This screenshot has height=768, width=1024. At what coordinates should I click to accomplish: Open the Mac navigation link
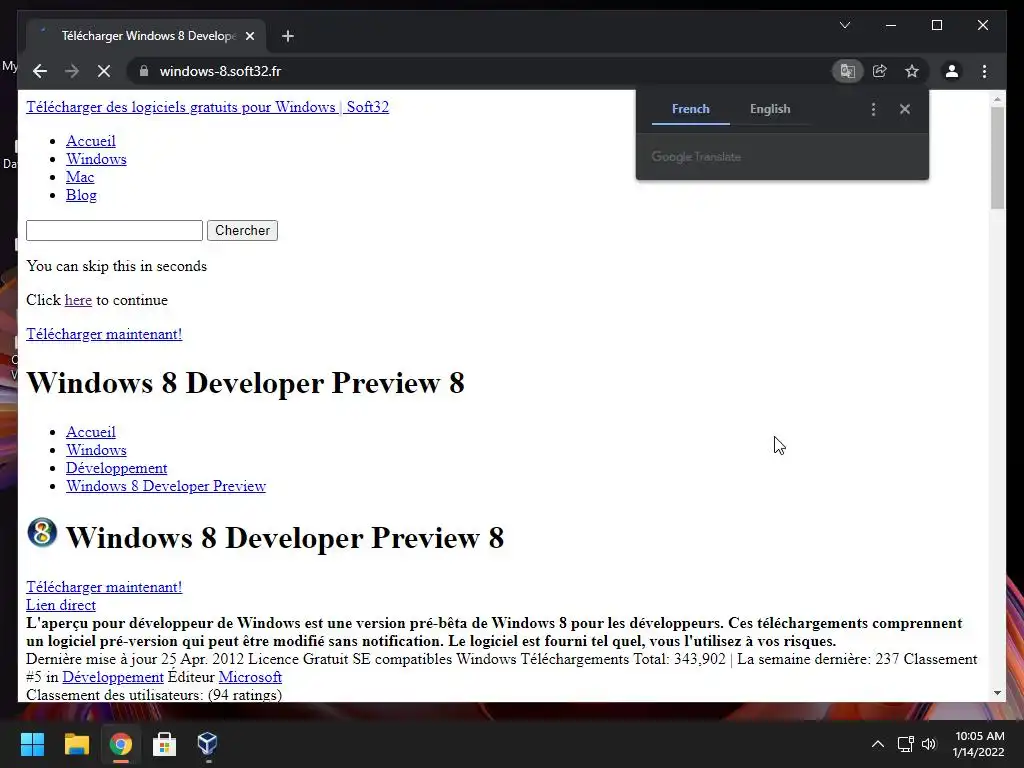tap(80, 177)
